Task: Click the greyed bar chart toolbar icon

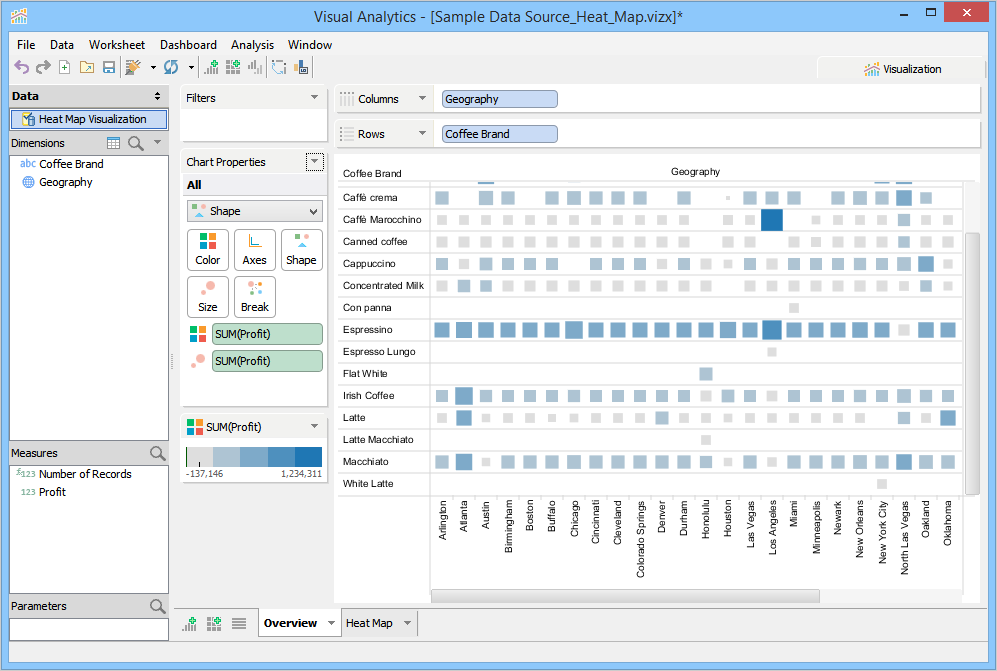Action: 255,67
